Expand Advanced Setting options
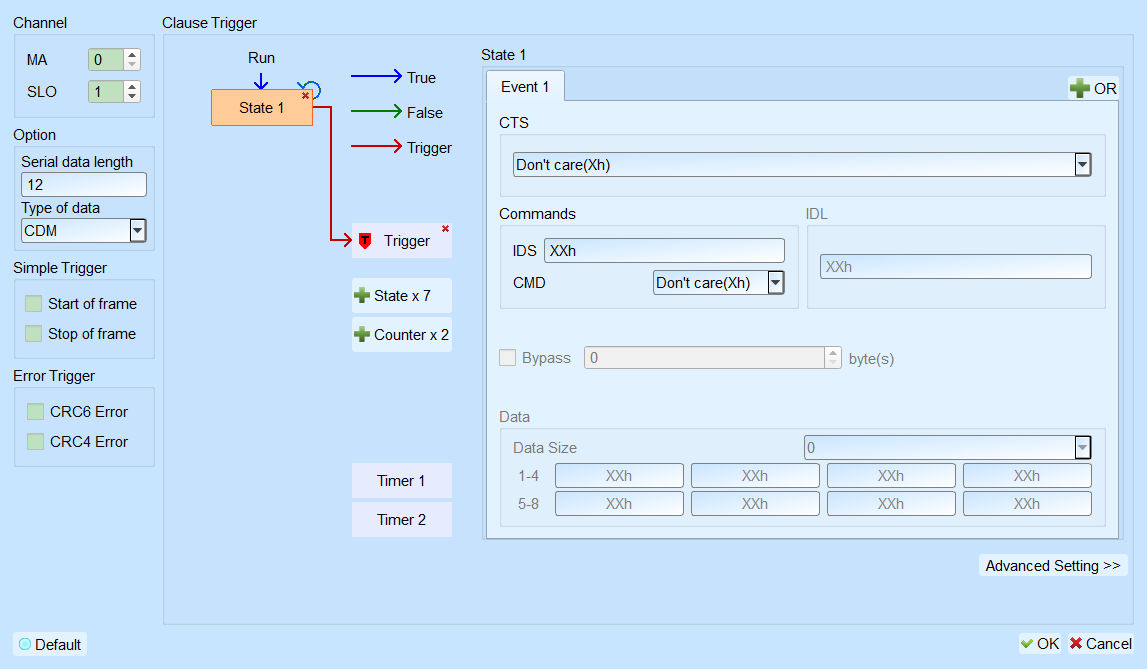Screen dimensions: 1147x669 [1053, 565]
